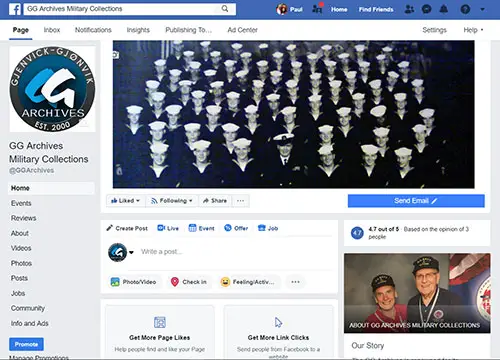
Task: Select Home in the sidebar
Action: click(x=51, y=188)
